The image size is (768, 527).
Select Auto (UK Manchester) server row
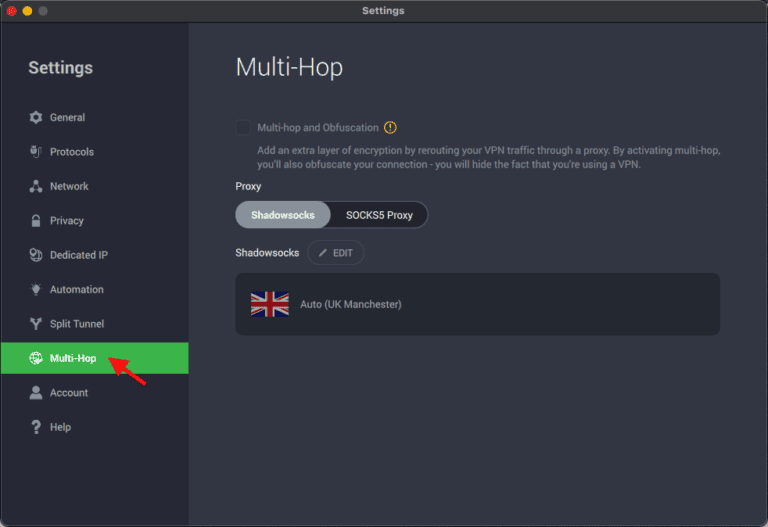[478, 304]
